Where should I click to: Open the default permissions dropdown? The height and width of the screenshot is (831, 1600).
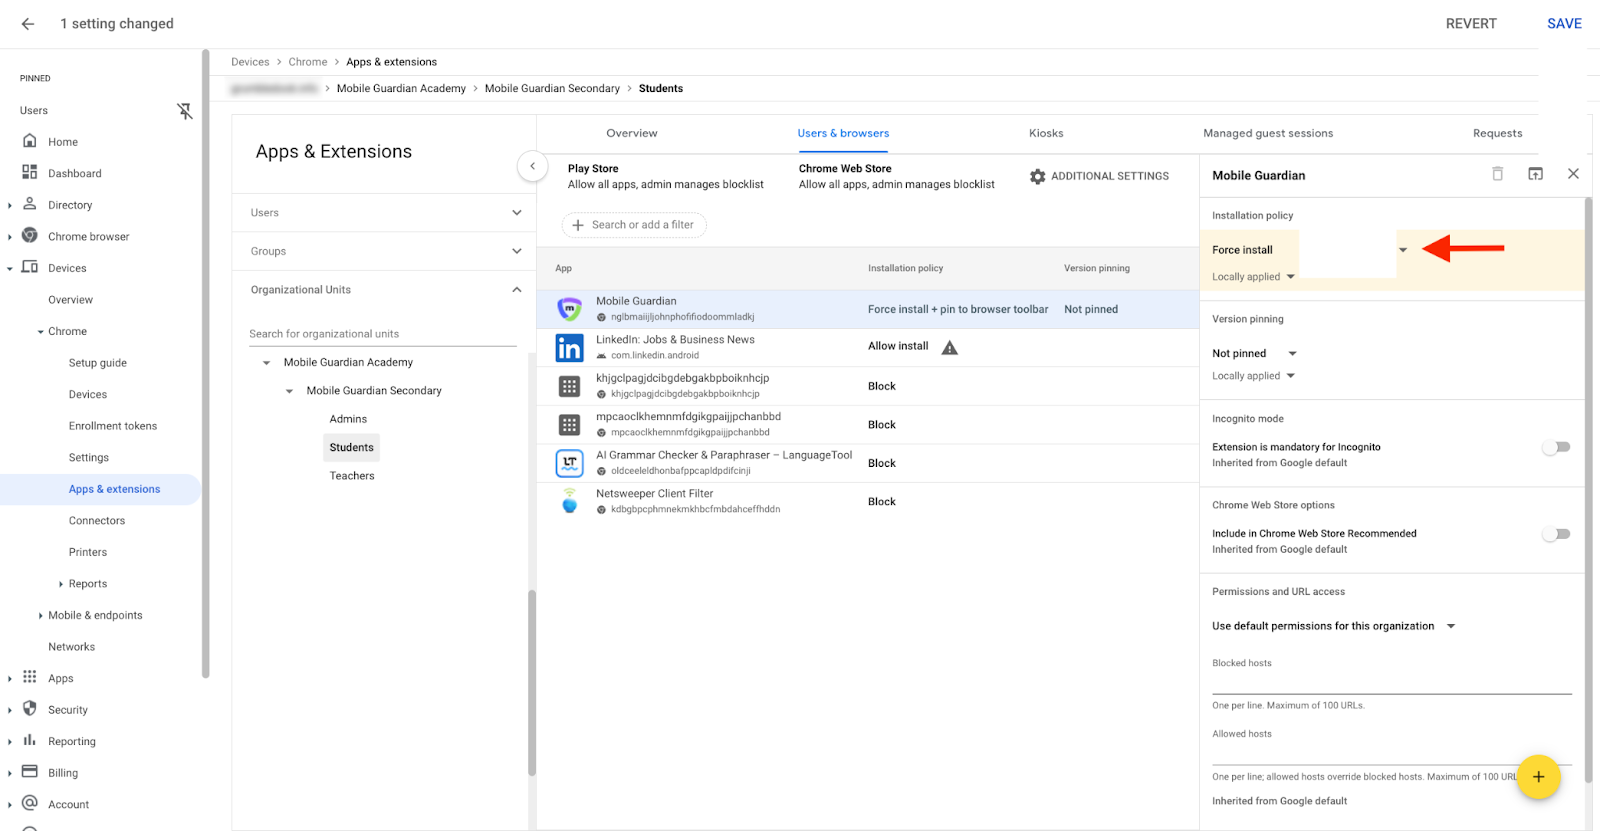click(1333, 626)
